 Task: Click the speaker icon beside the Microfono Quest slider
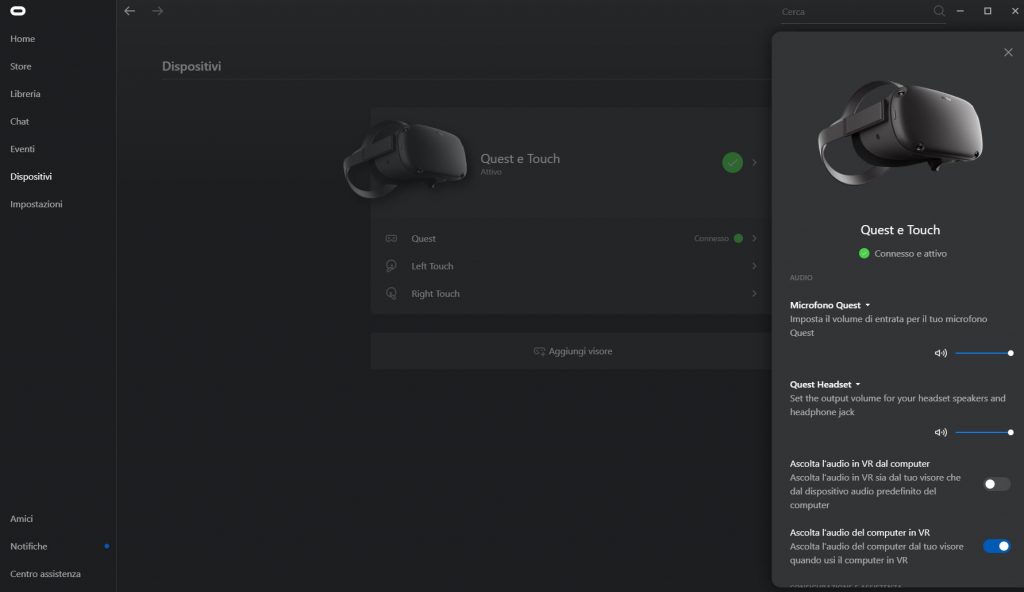pos(939,352)
